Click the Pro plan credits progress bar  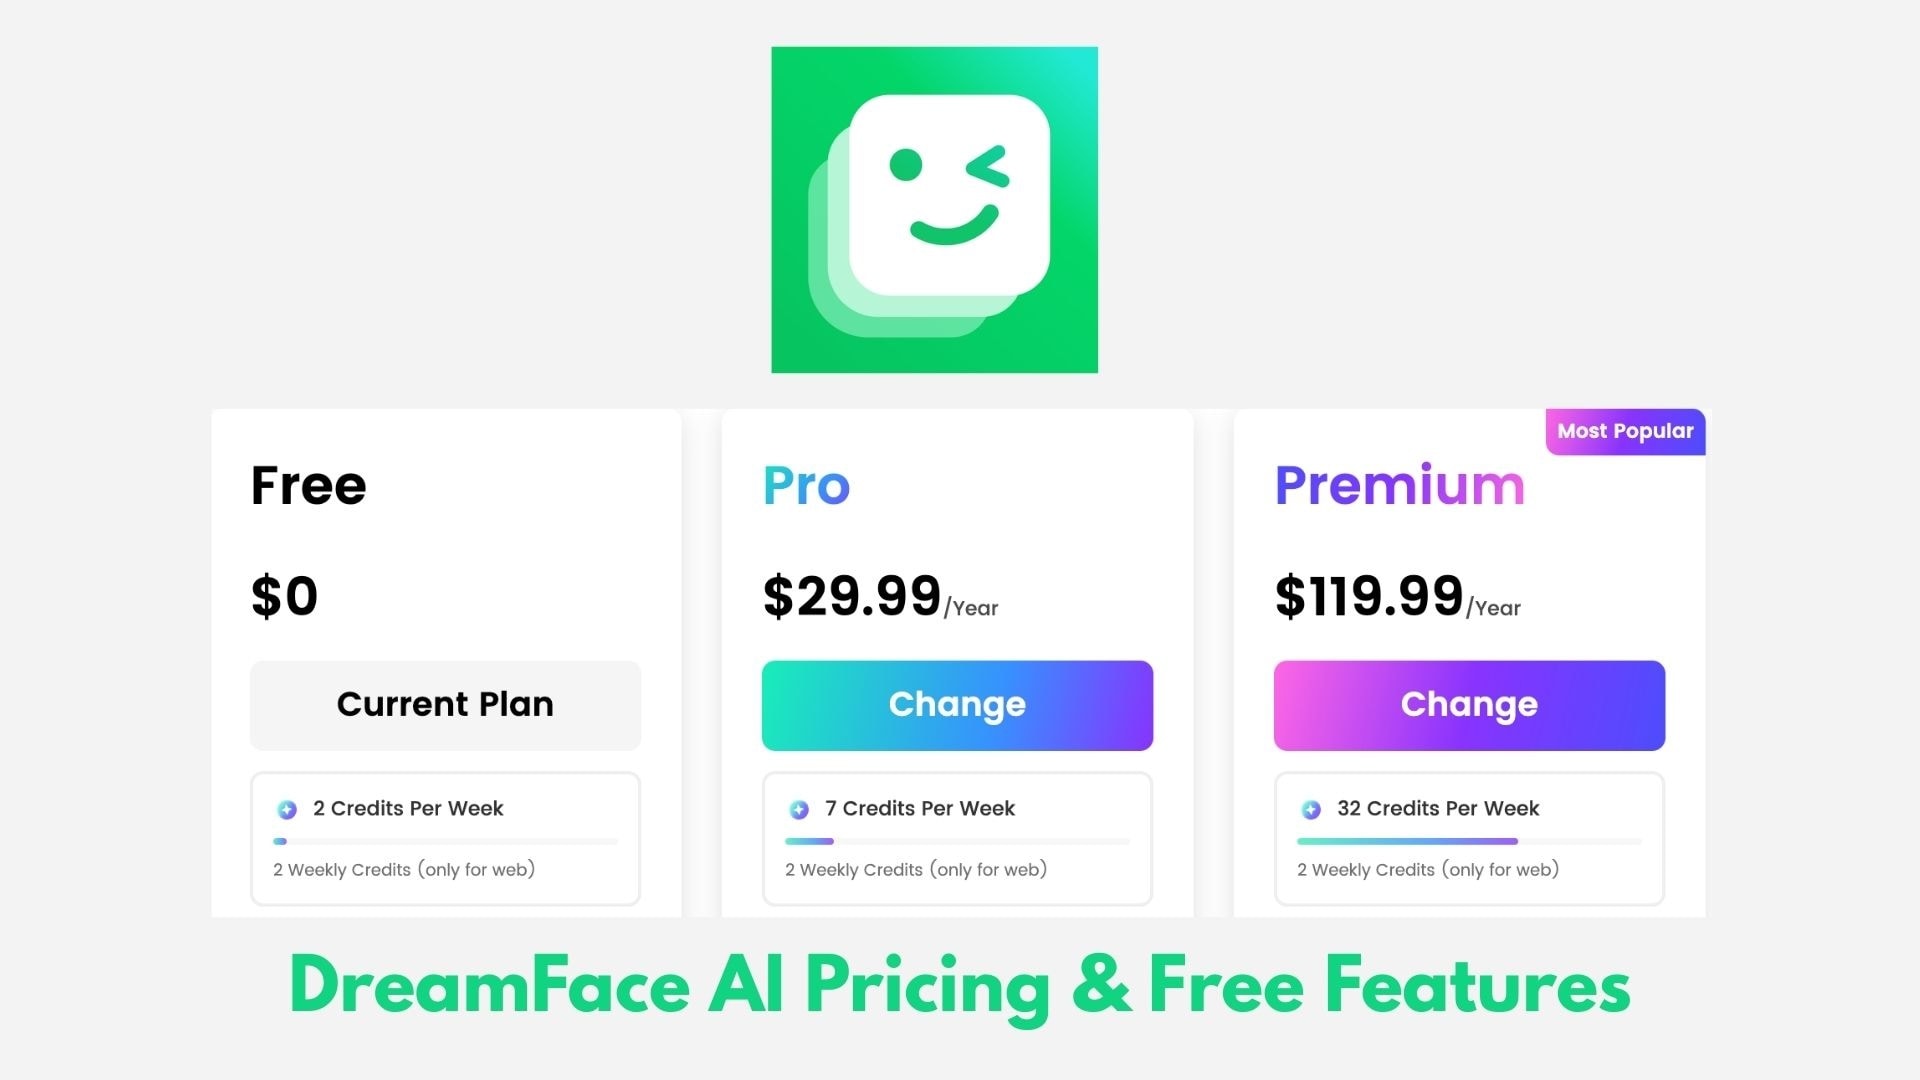957,841
